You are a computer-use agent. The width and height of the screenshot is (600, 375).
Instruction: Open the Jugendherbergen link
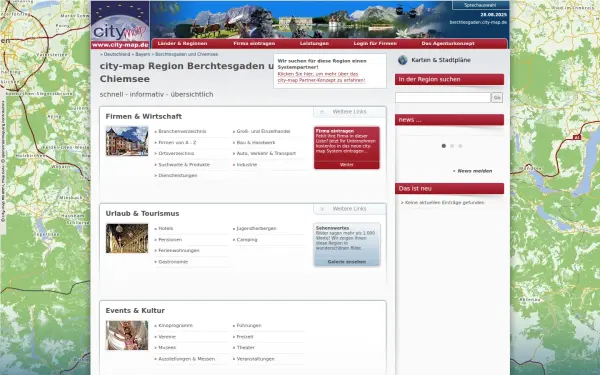click(256, 228)
